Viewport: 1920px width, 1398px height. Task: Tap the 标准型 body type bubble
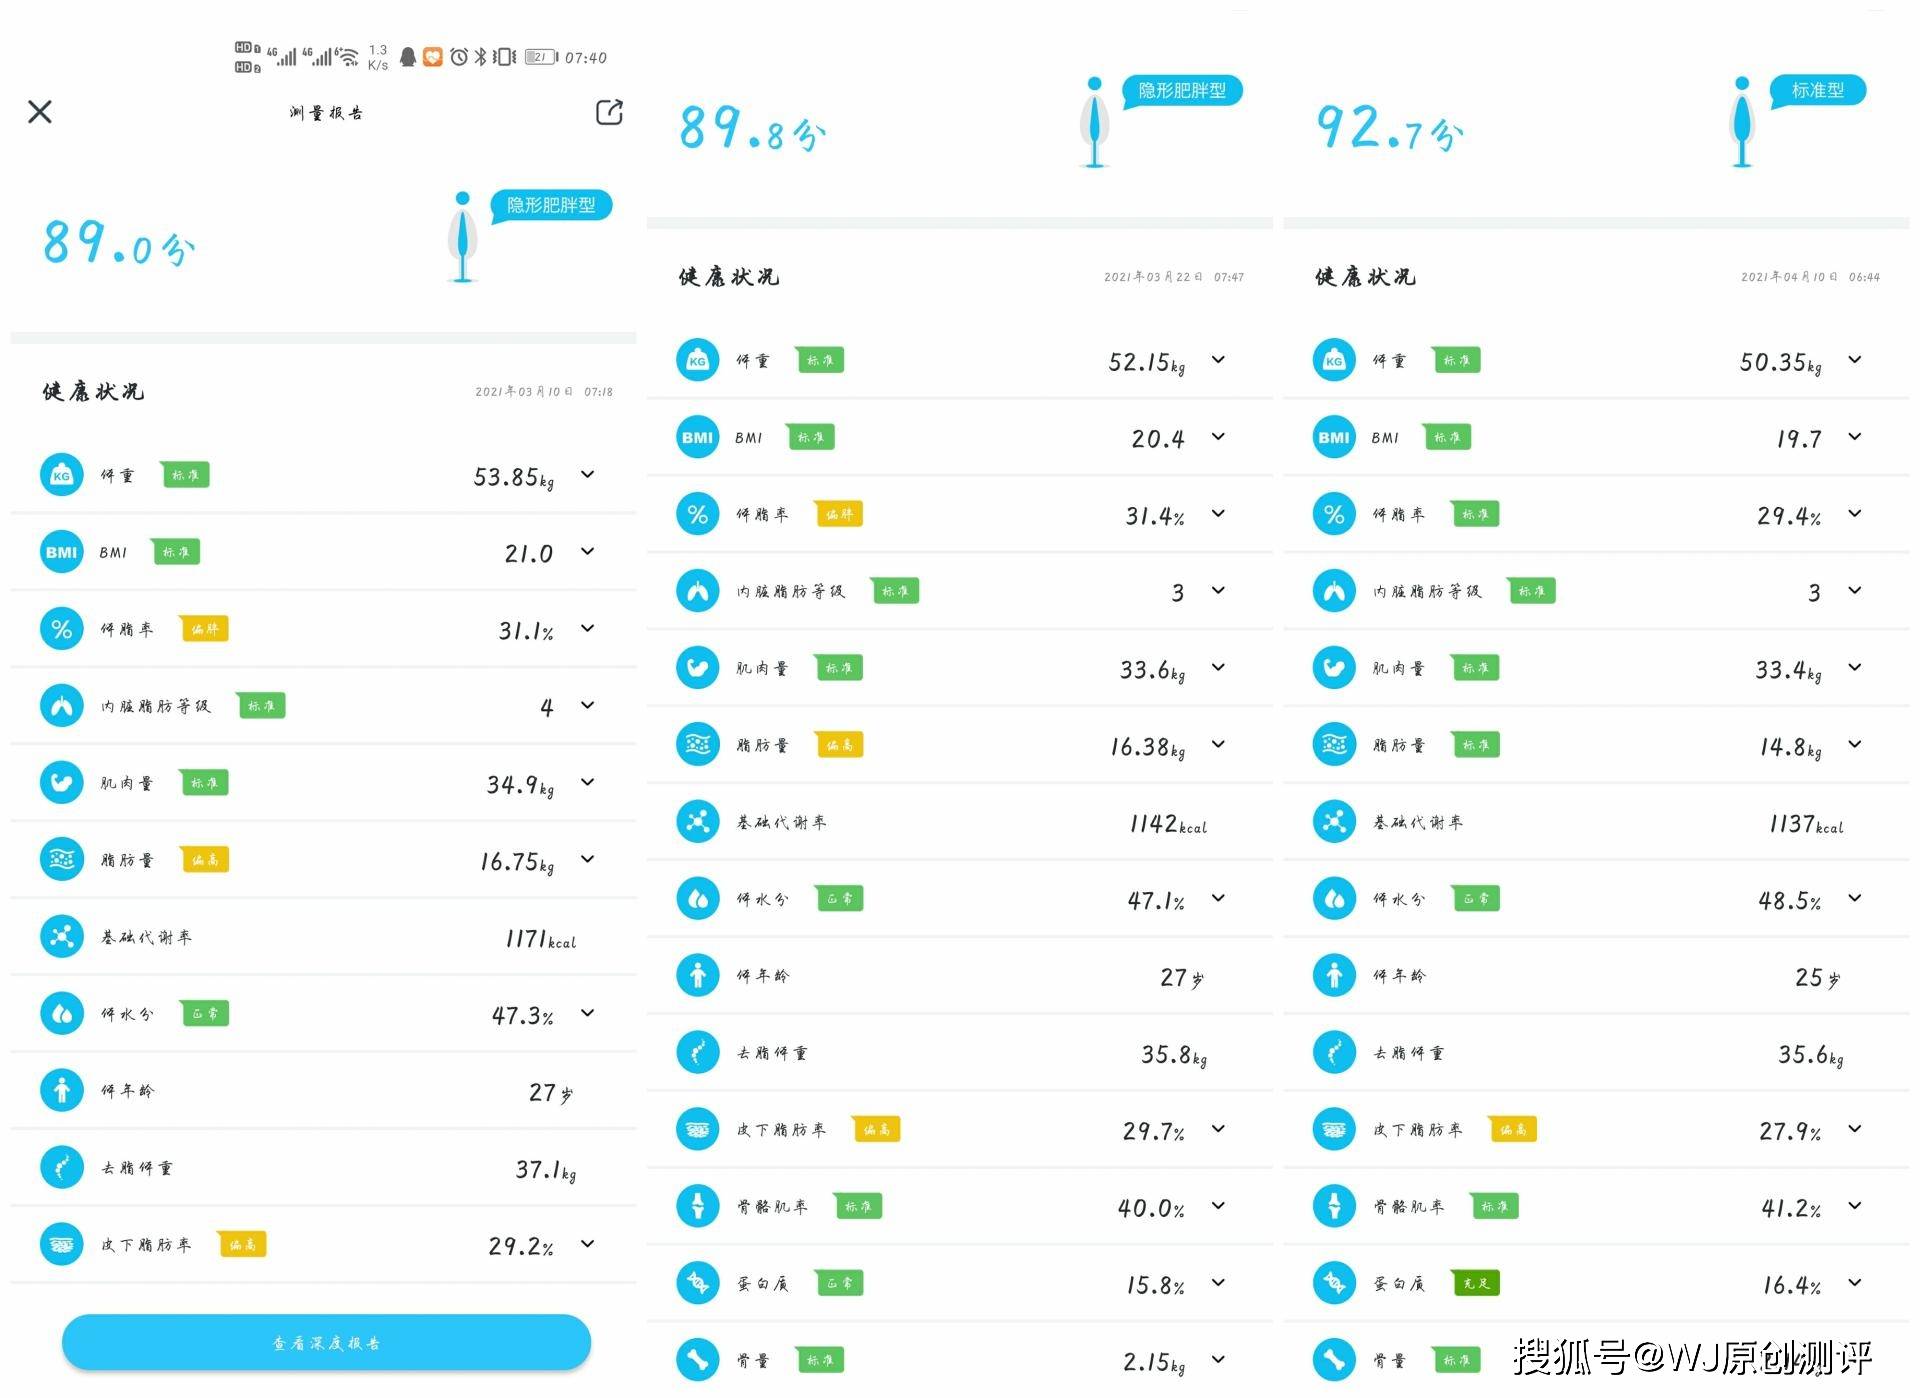point(1817,90)
